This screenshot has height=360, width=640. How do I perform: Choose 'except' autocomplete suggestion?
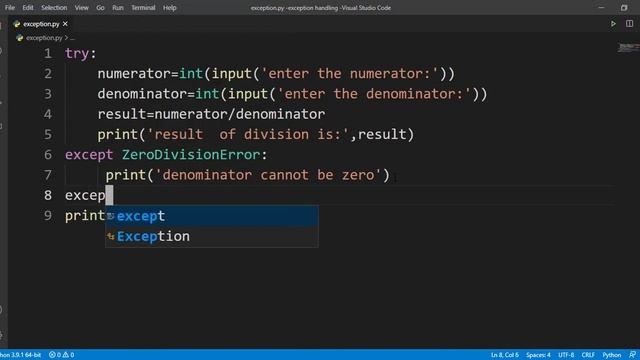(x=212, y=216)
